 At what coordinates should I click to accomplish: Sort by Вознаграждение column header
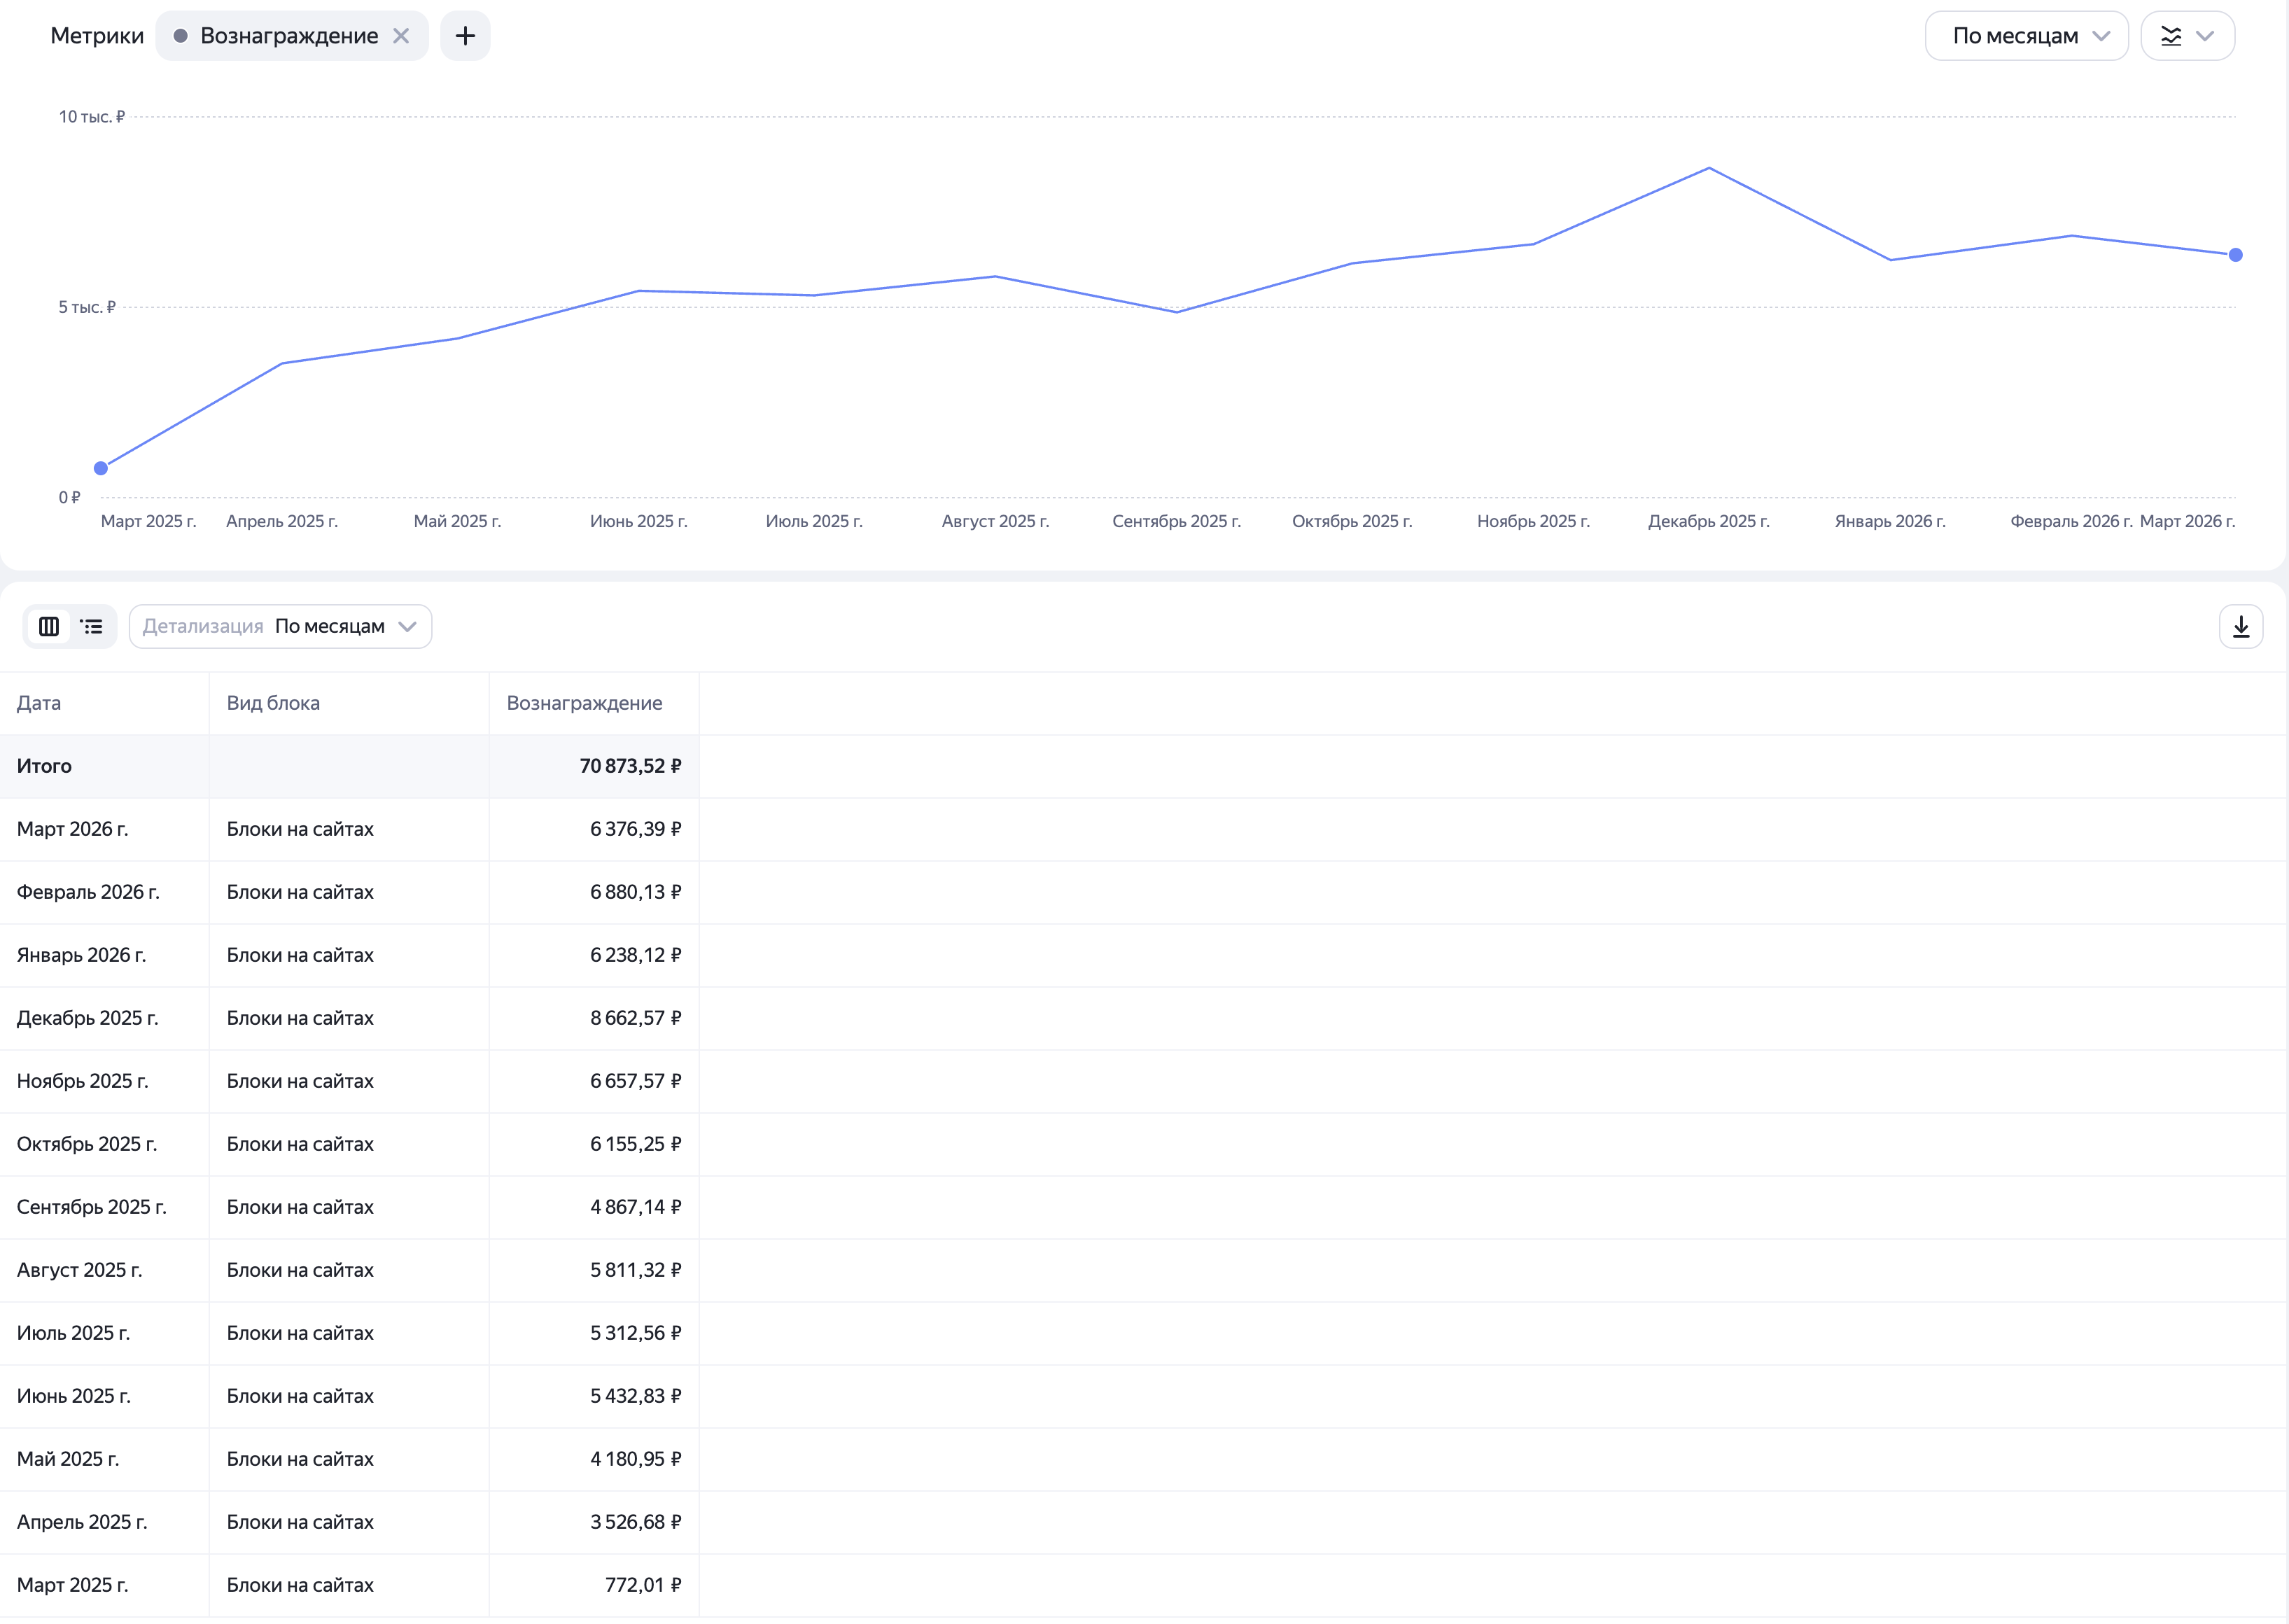(x=584, y=703)
